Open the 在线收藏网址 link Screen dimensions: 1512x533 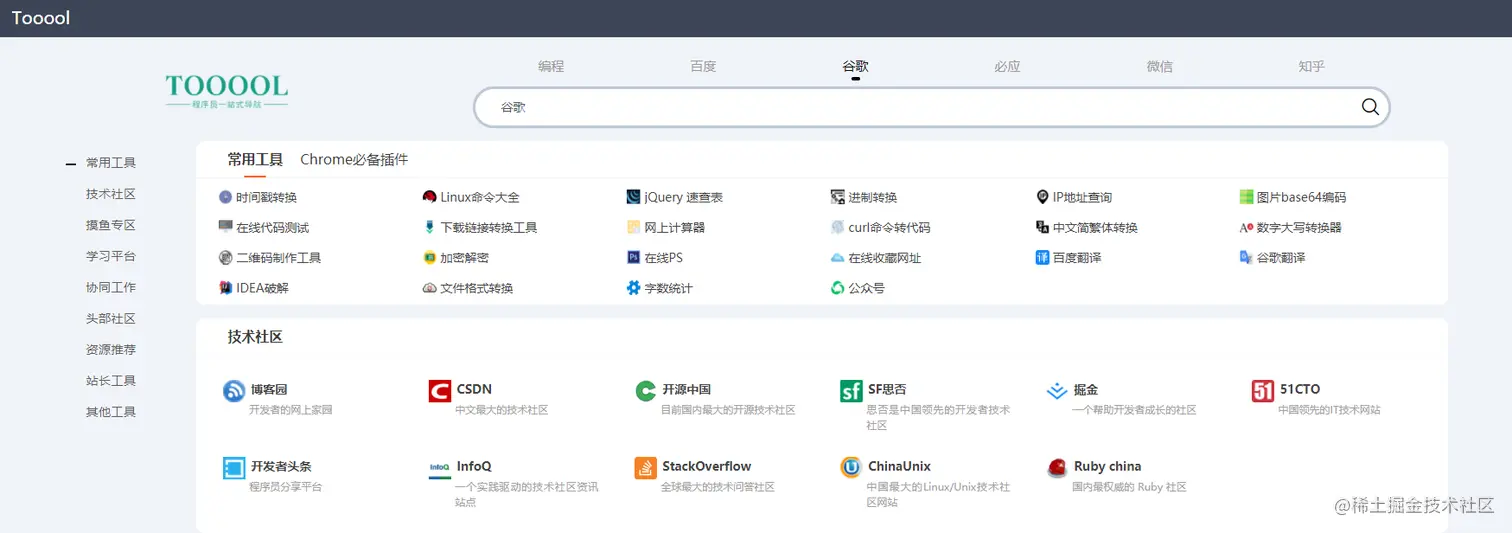point(885,257)
